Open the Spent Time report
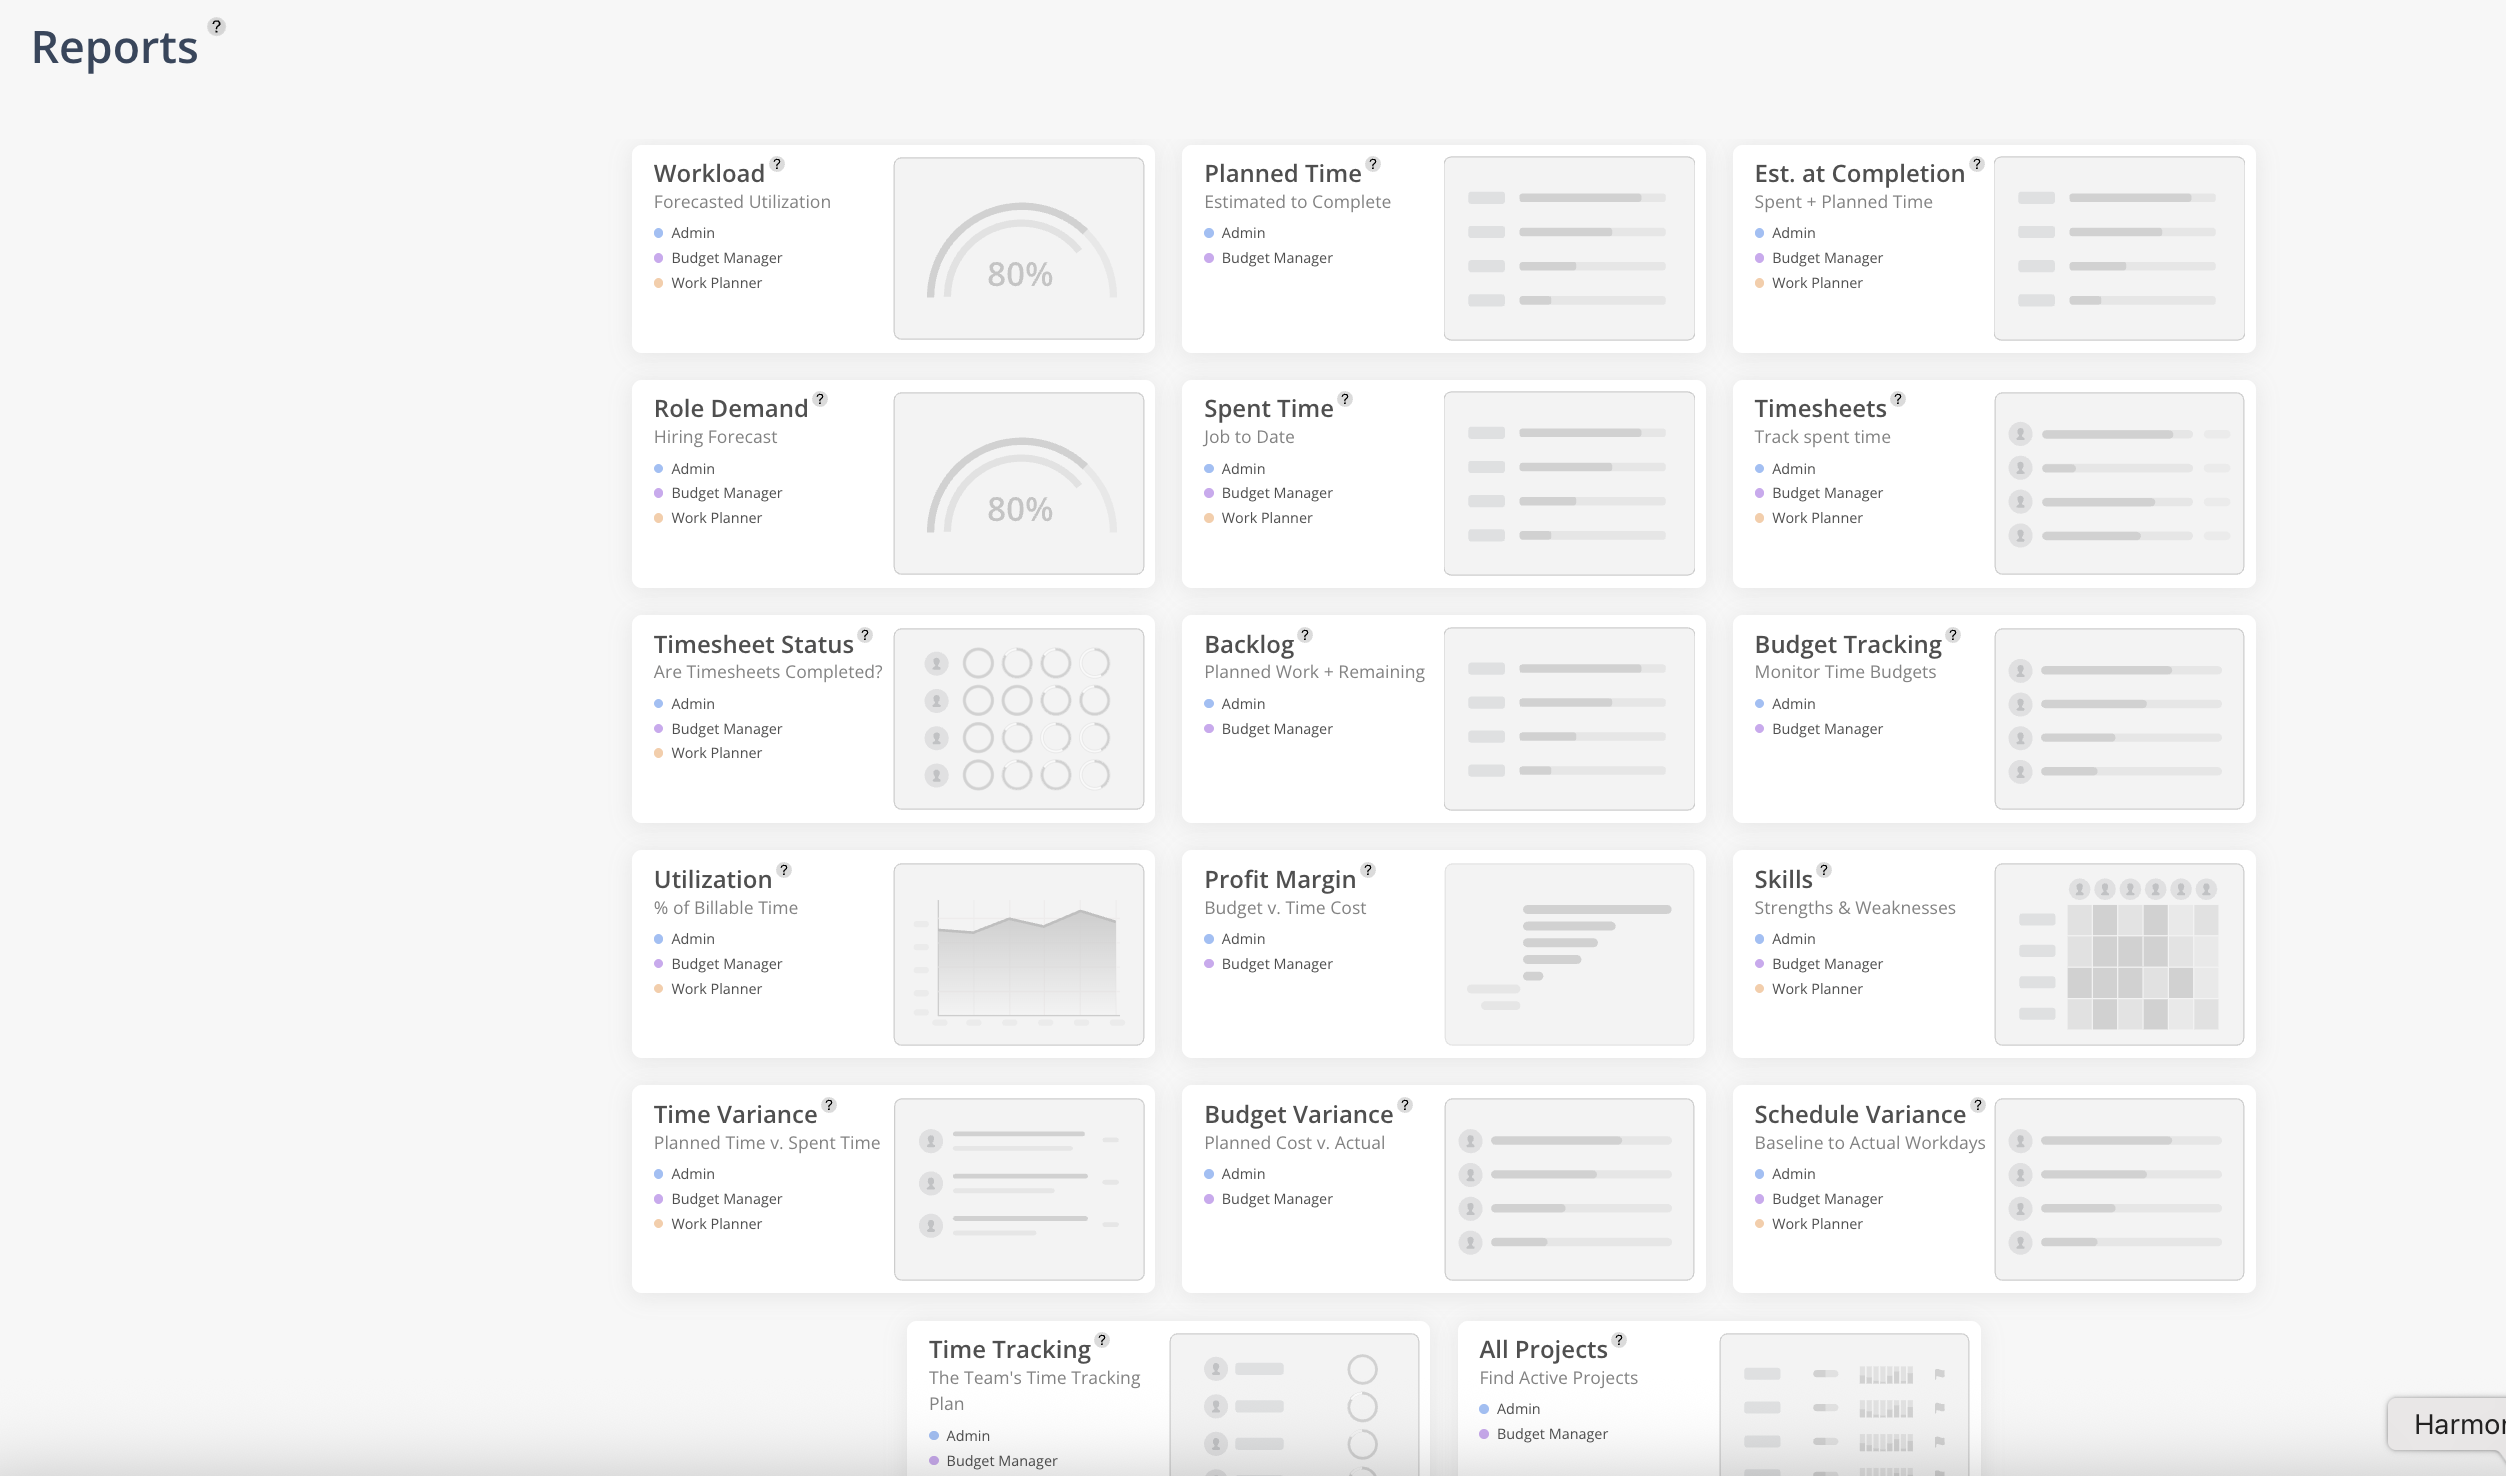Viewport: 2506px width, 1476px height. 1268,409
